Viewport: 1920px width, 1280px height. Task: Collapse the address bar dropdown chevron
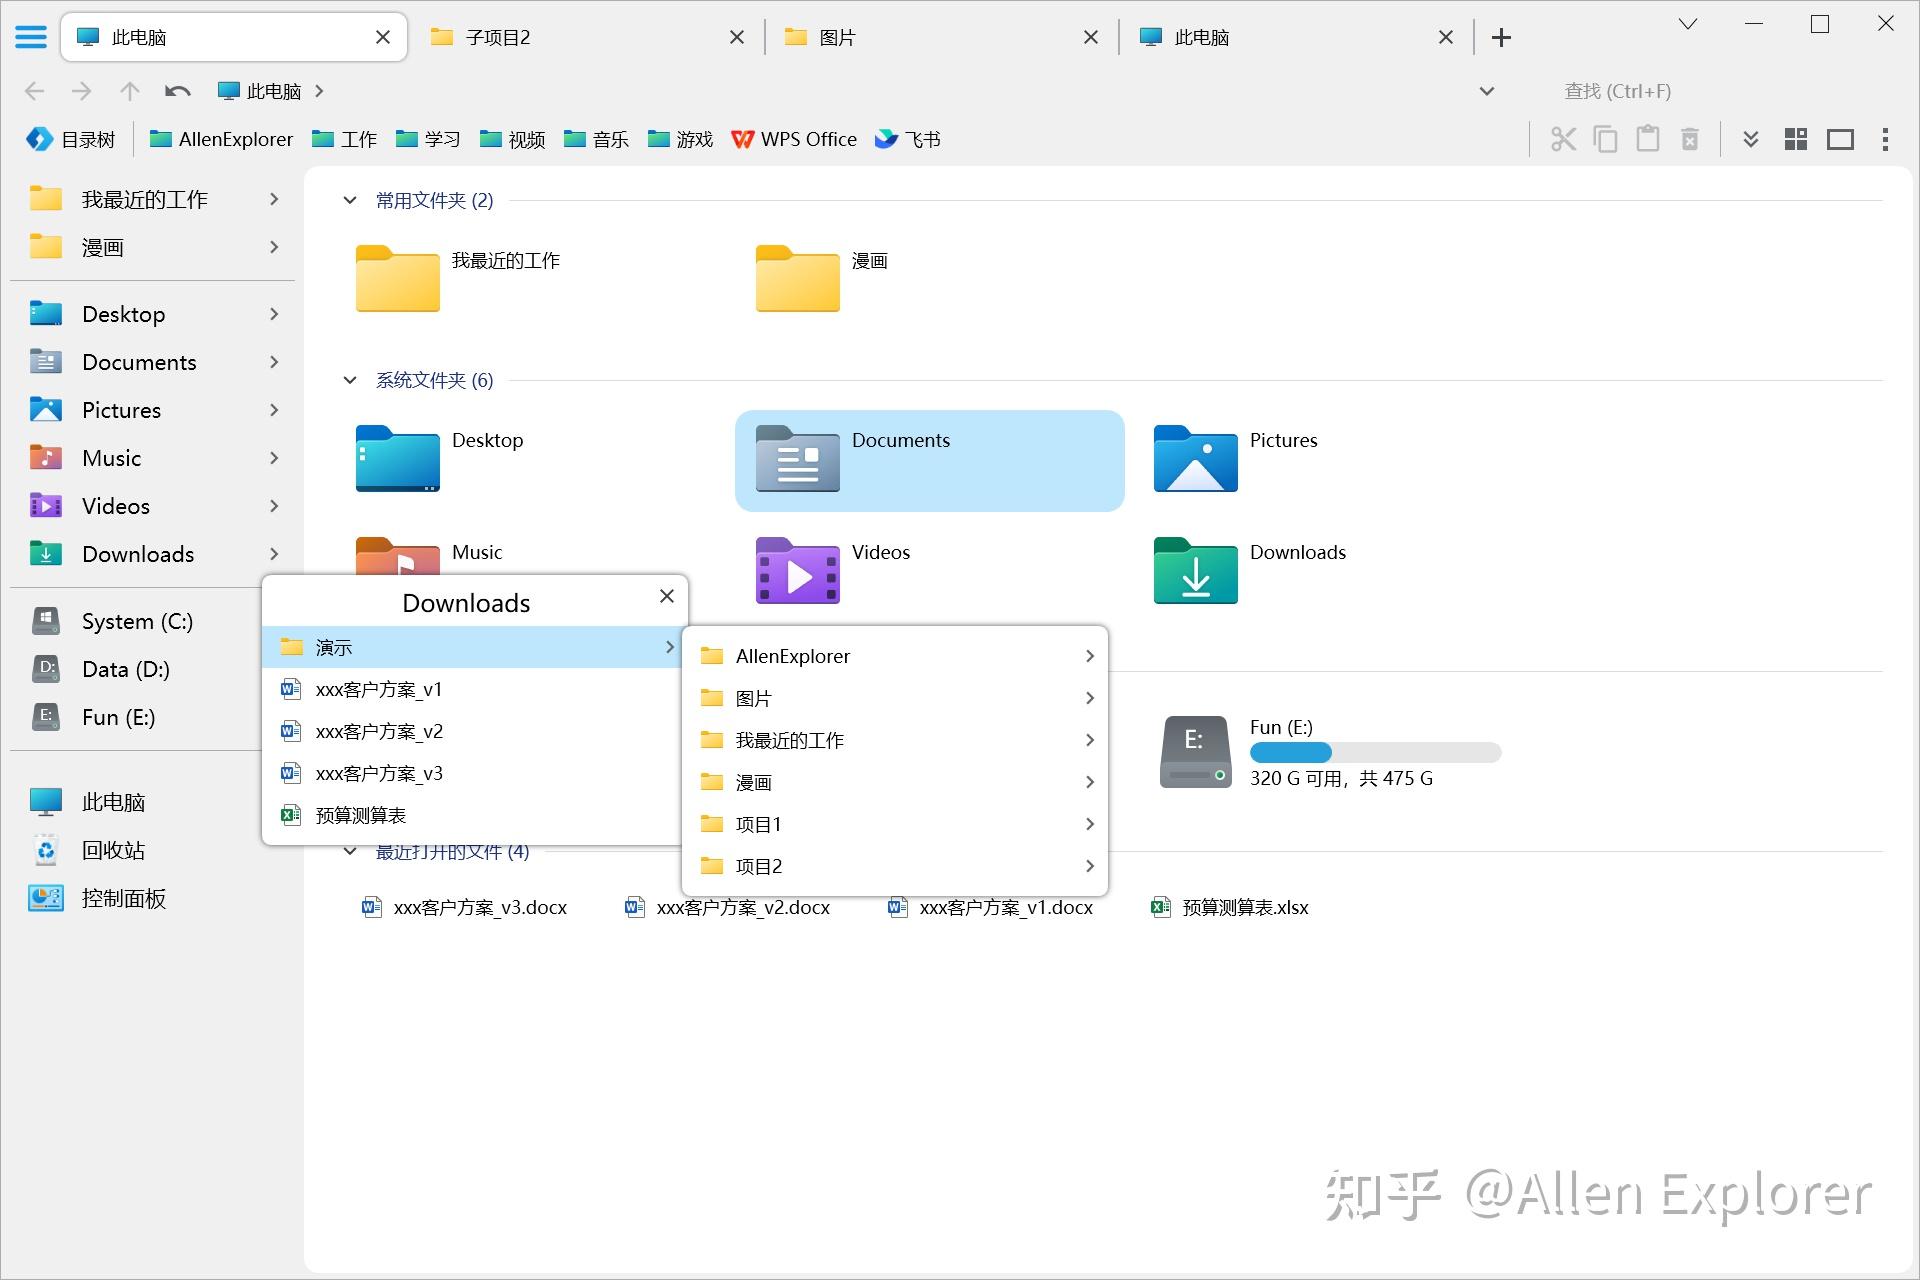coord(1486,91)
